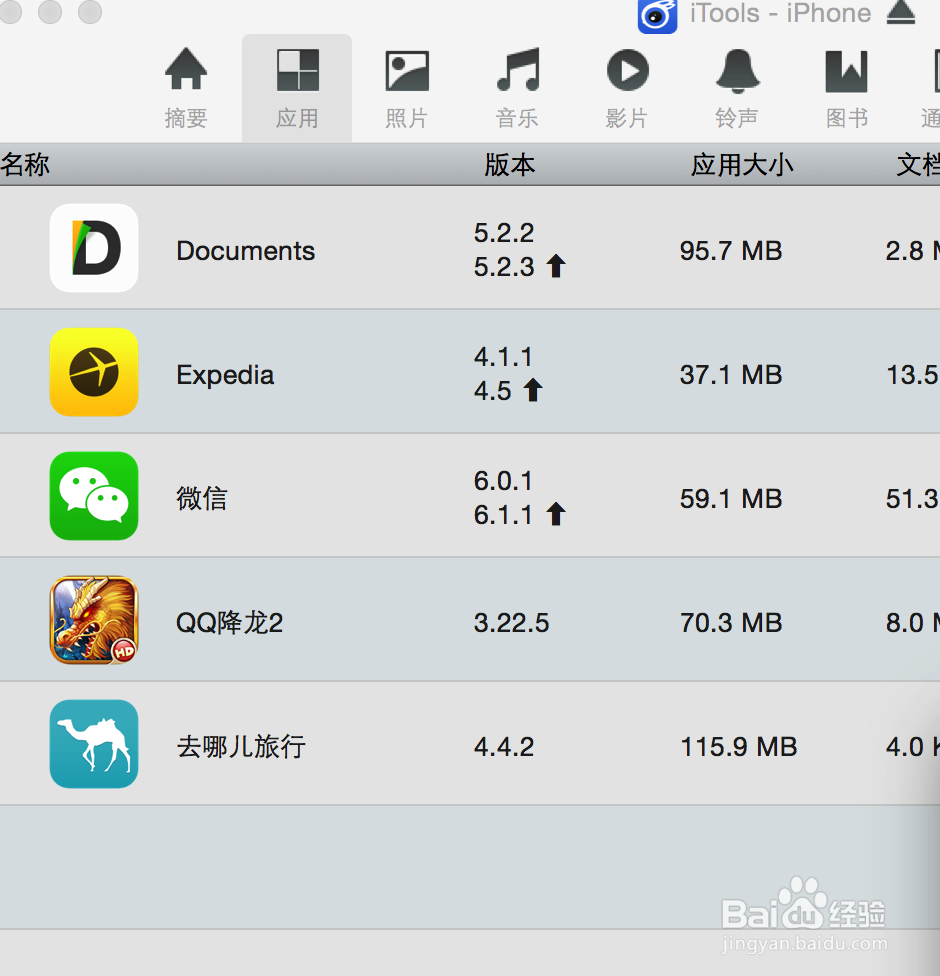Switch to the 音乐 music tab

coord(517,88)
